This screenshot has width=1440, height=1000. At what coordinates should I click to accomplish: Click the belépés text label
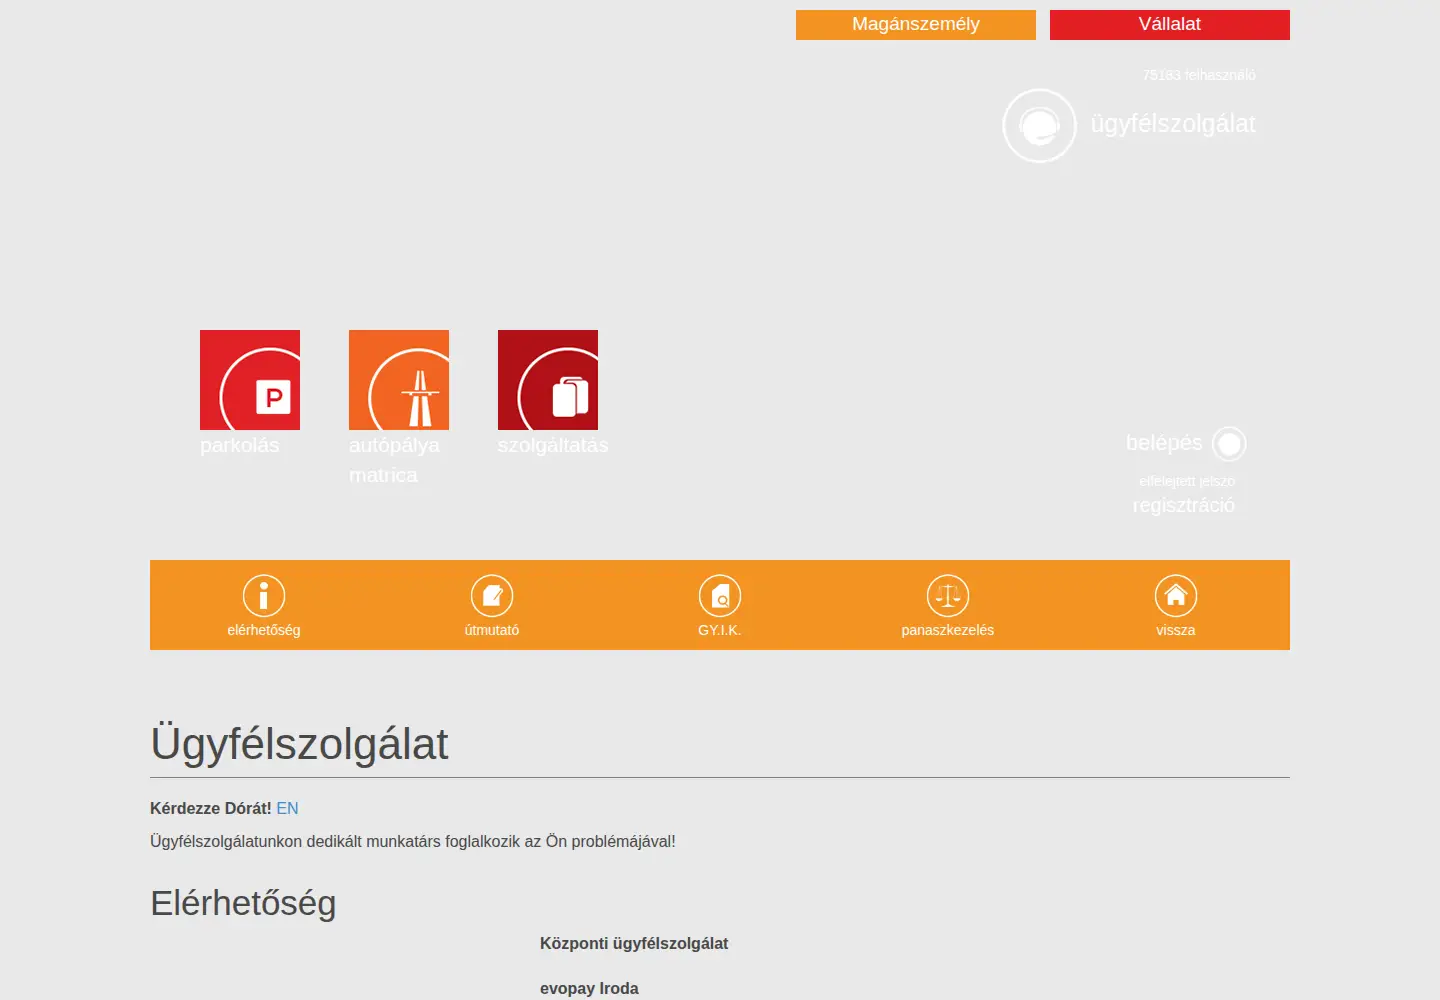click(1164, 443)
